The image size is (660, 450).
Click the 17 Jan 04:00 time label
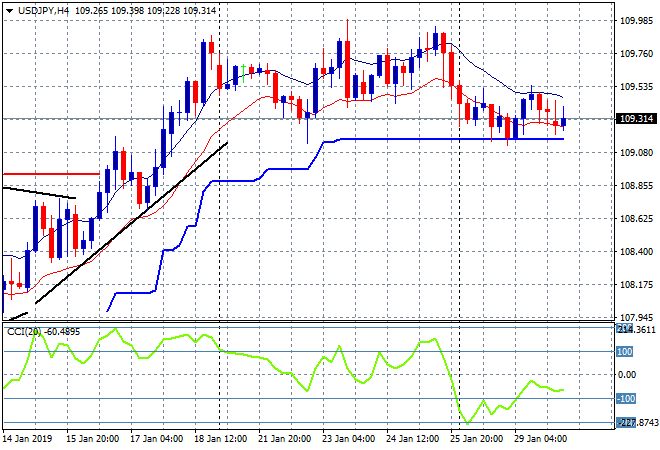pos(157,439)
